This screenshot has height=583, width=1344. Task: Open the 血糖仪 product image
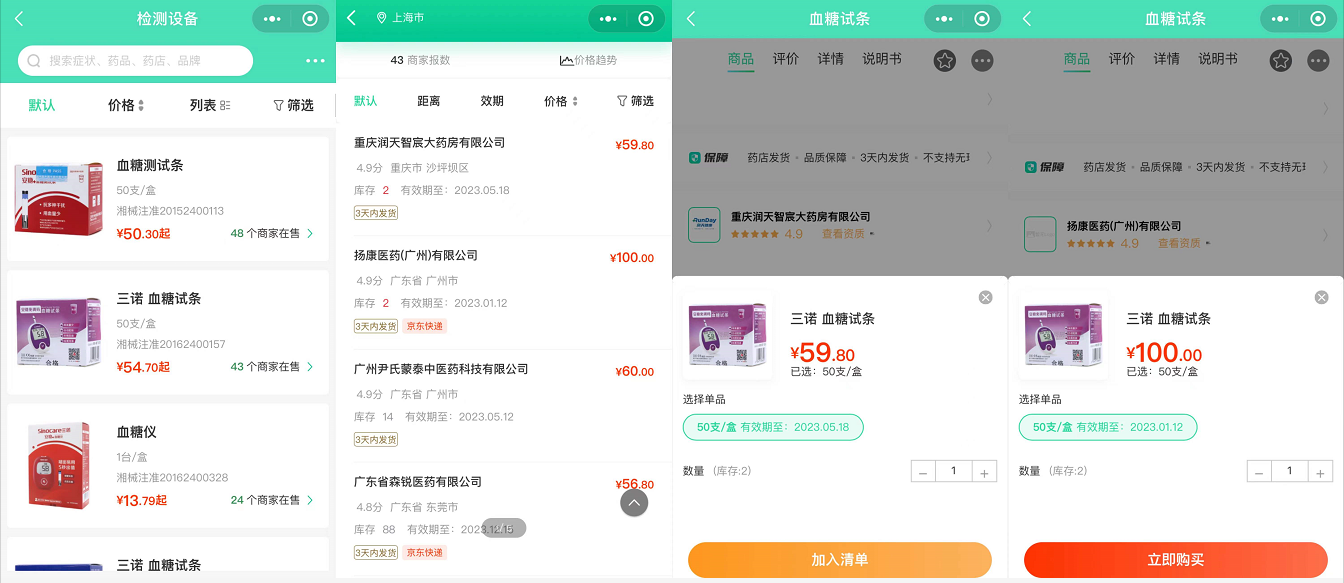coord(59,465)
